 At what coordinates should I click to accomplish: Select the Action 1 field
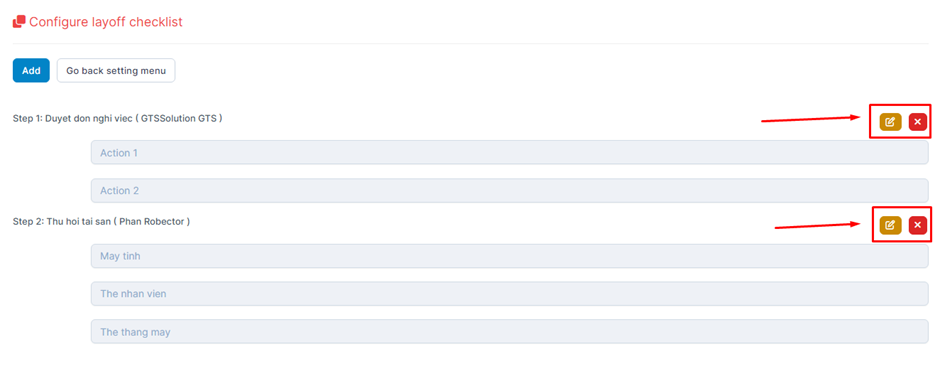point(510,153)
